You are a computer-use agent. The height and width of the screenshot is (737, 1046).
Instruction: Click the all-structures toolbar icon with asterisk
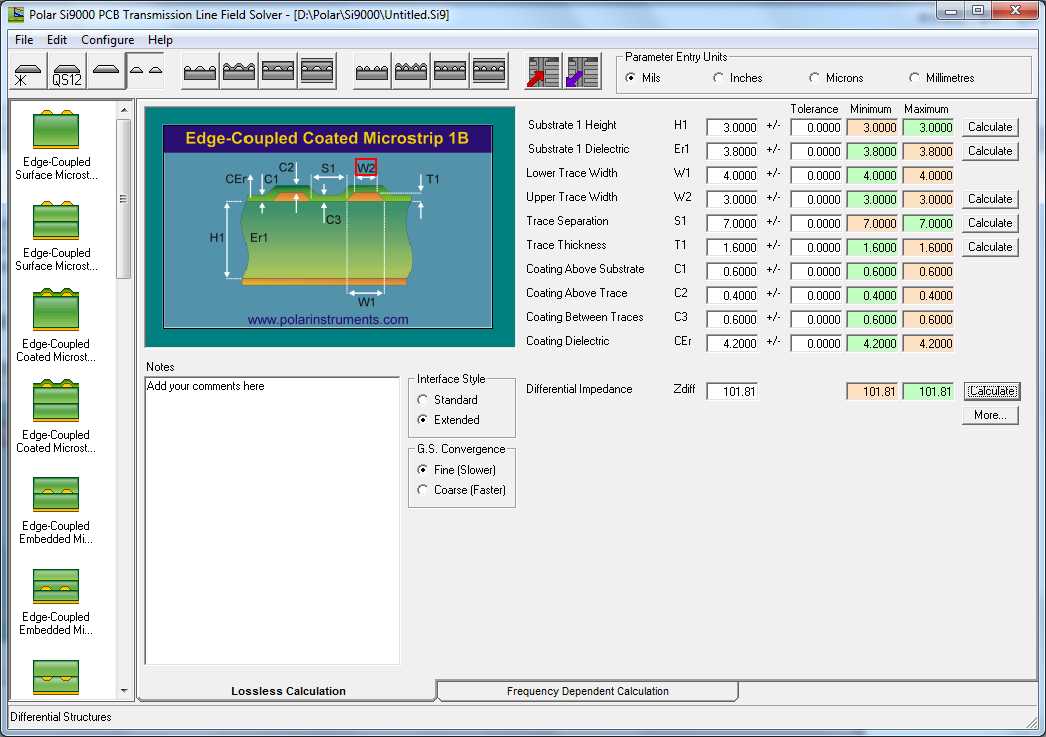[29, 71]
